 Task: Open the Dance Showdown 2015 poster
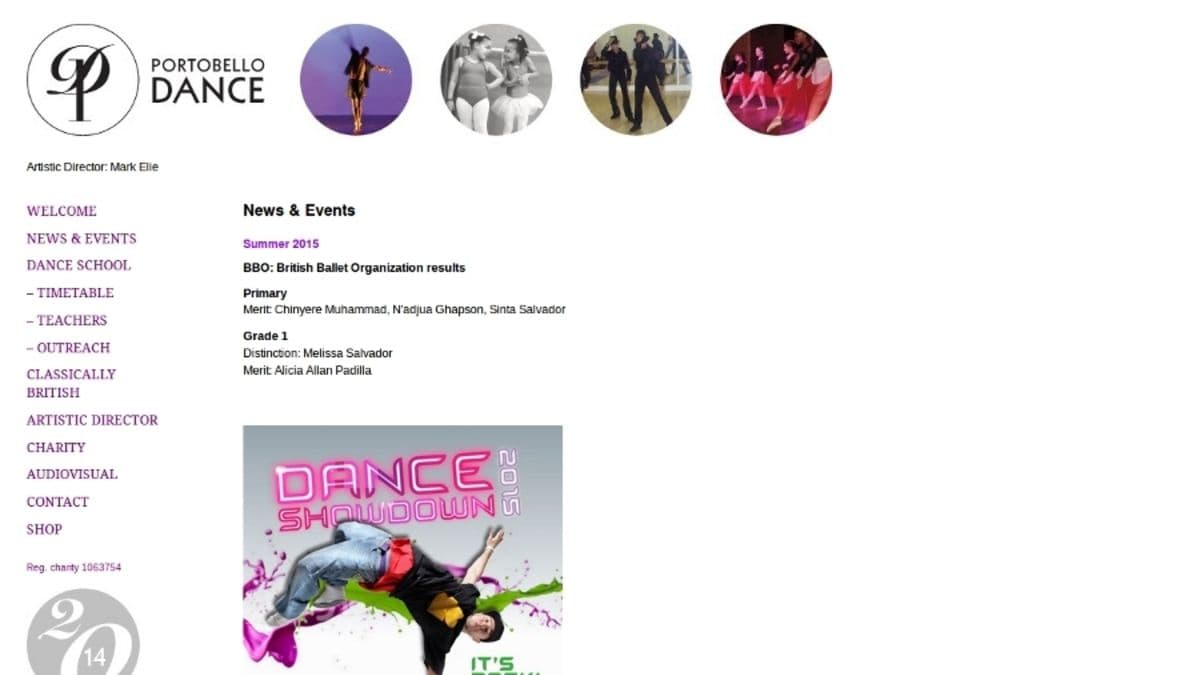(402, 550)
